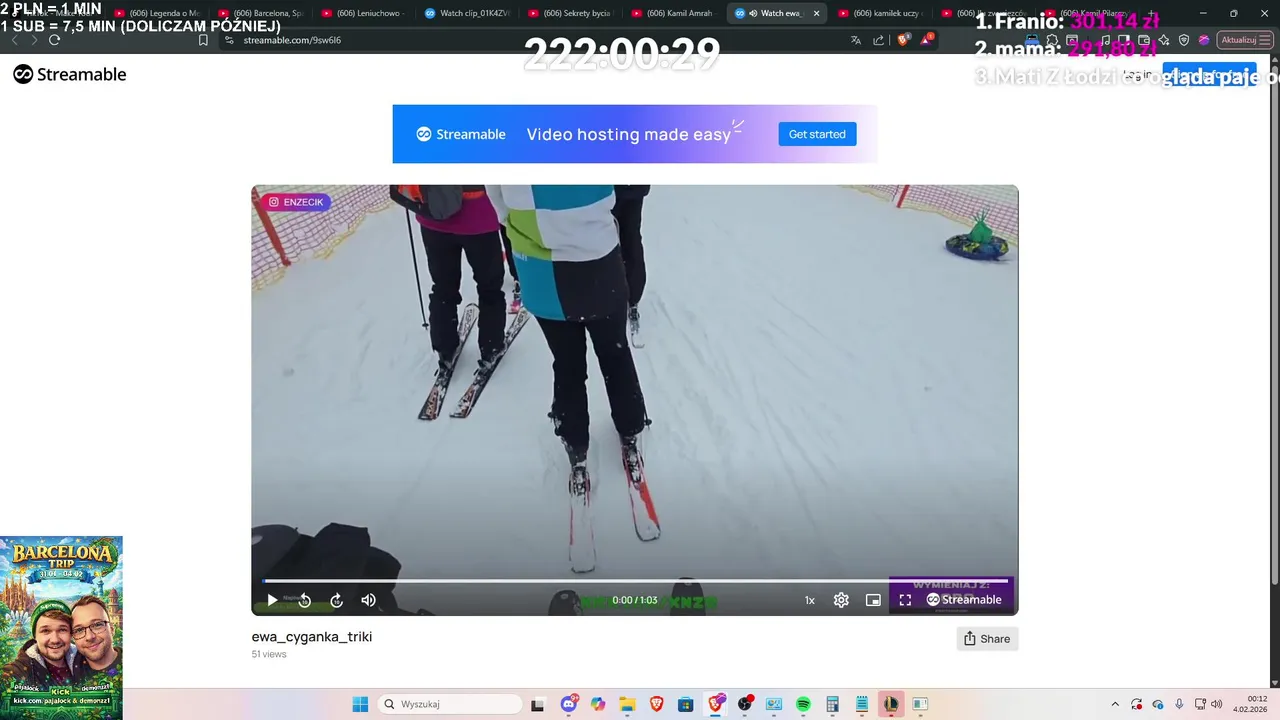Click the video title ewa_cyganka_triki
The image size is (1280, 720).
coord(312,637)
